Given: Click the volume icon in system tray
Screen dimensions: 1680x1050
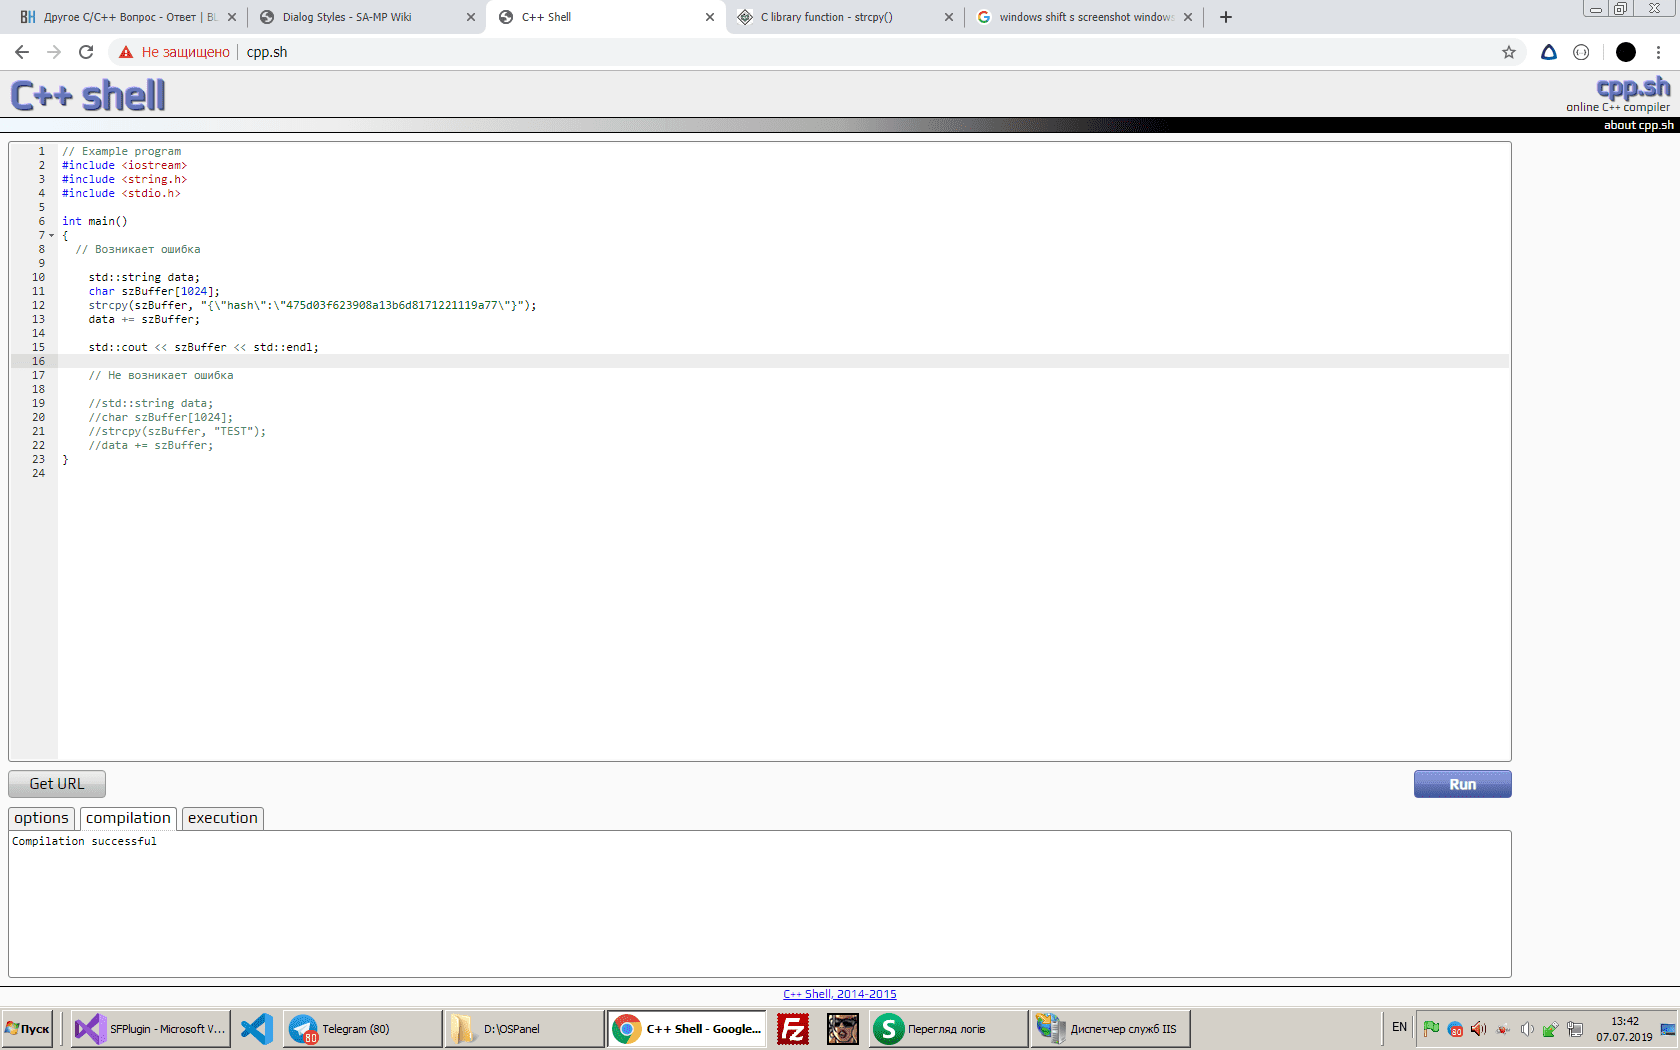Looking at the screenshot, I should point(1478,1029).
